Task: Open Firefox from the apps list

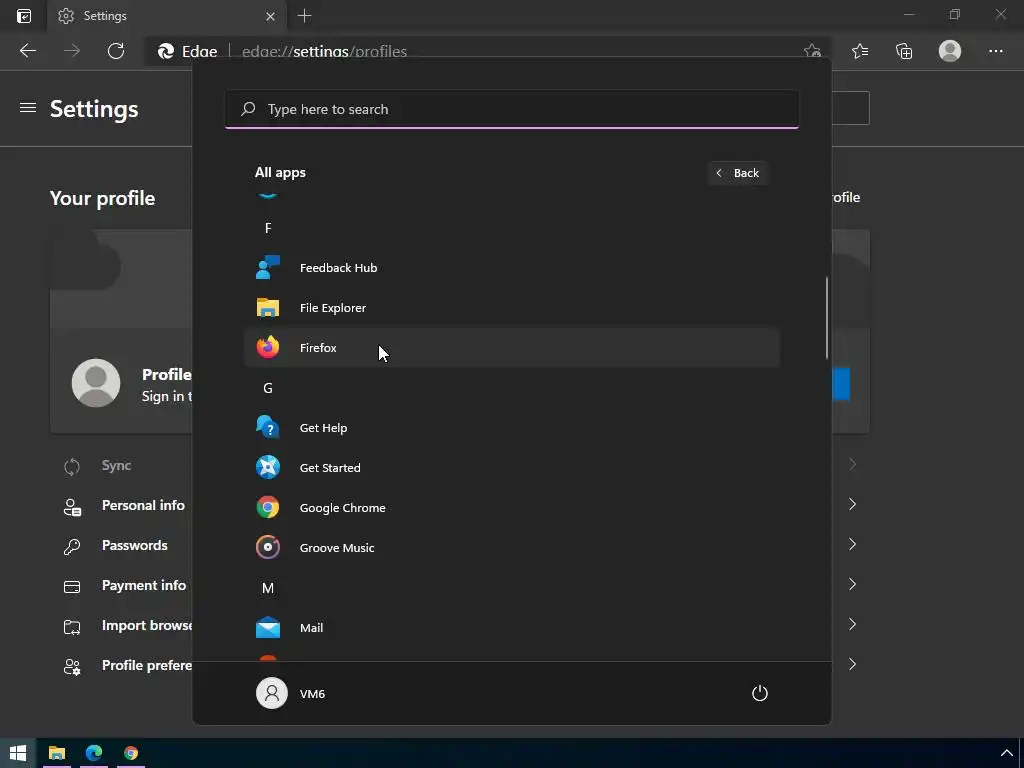Action: tap(512, 347)
